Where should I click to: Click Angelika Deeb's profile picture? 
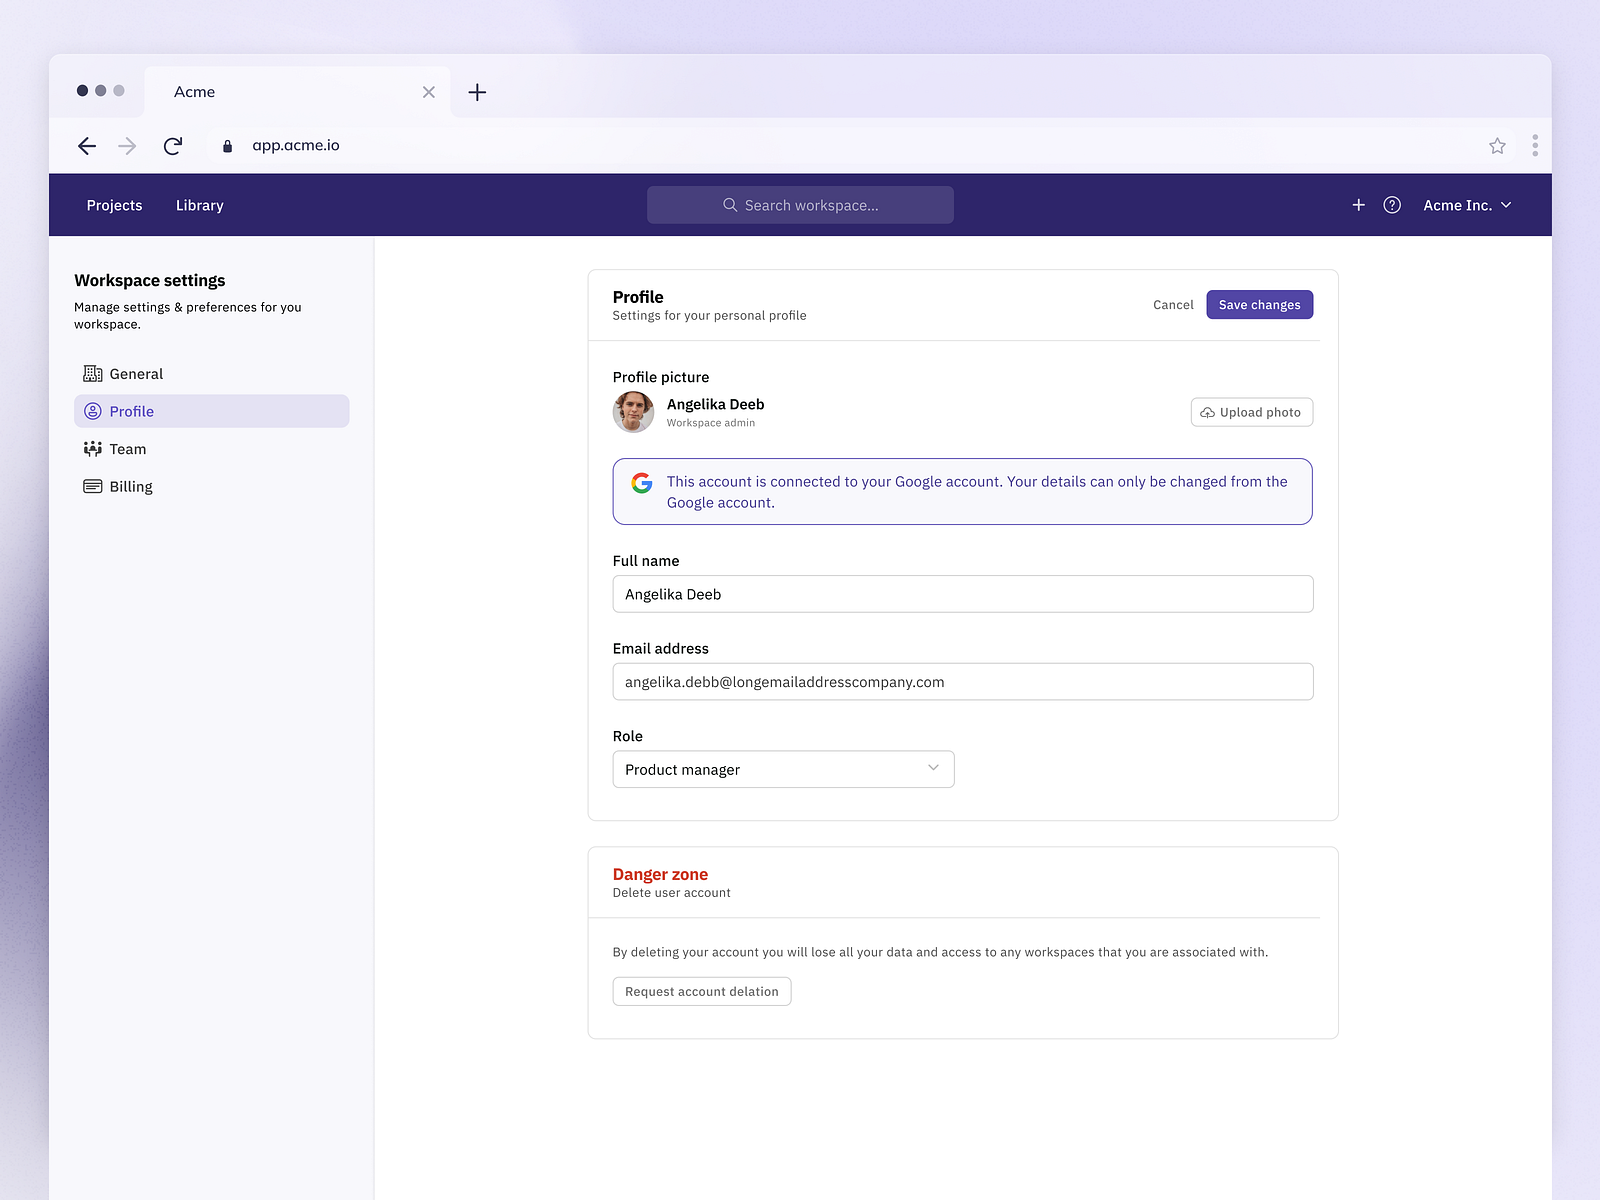[x=632, y=412]
